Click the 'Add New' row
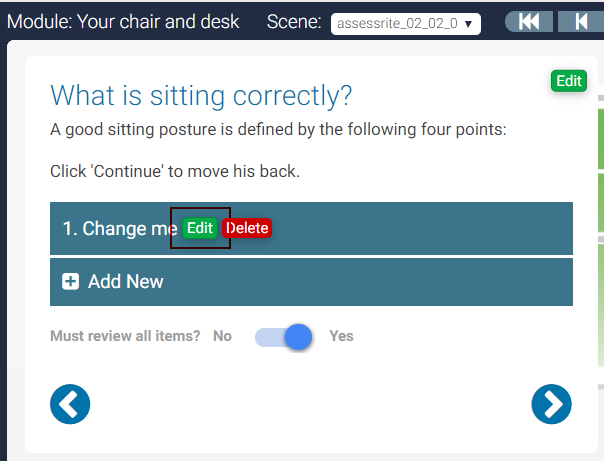604x461 pixels. click(x=311, y=282)
